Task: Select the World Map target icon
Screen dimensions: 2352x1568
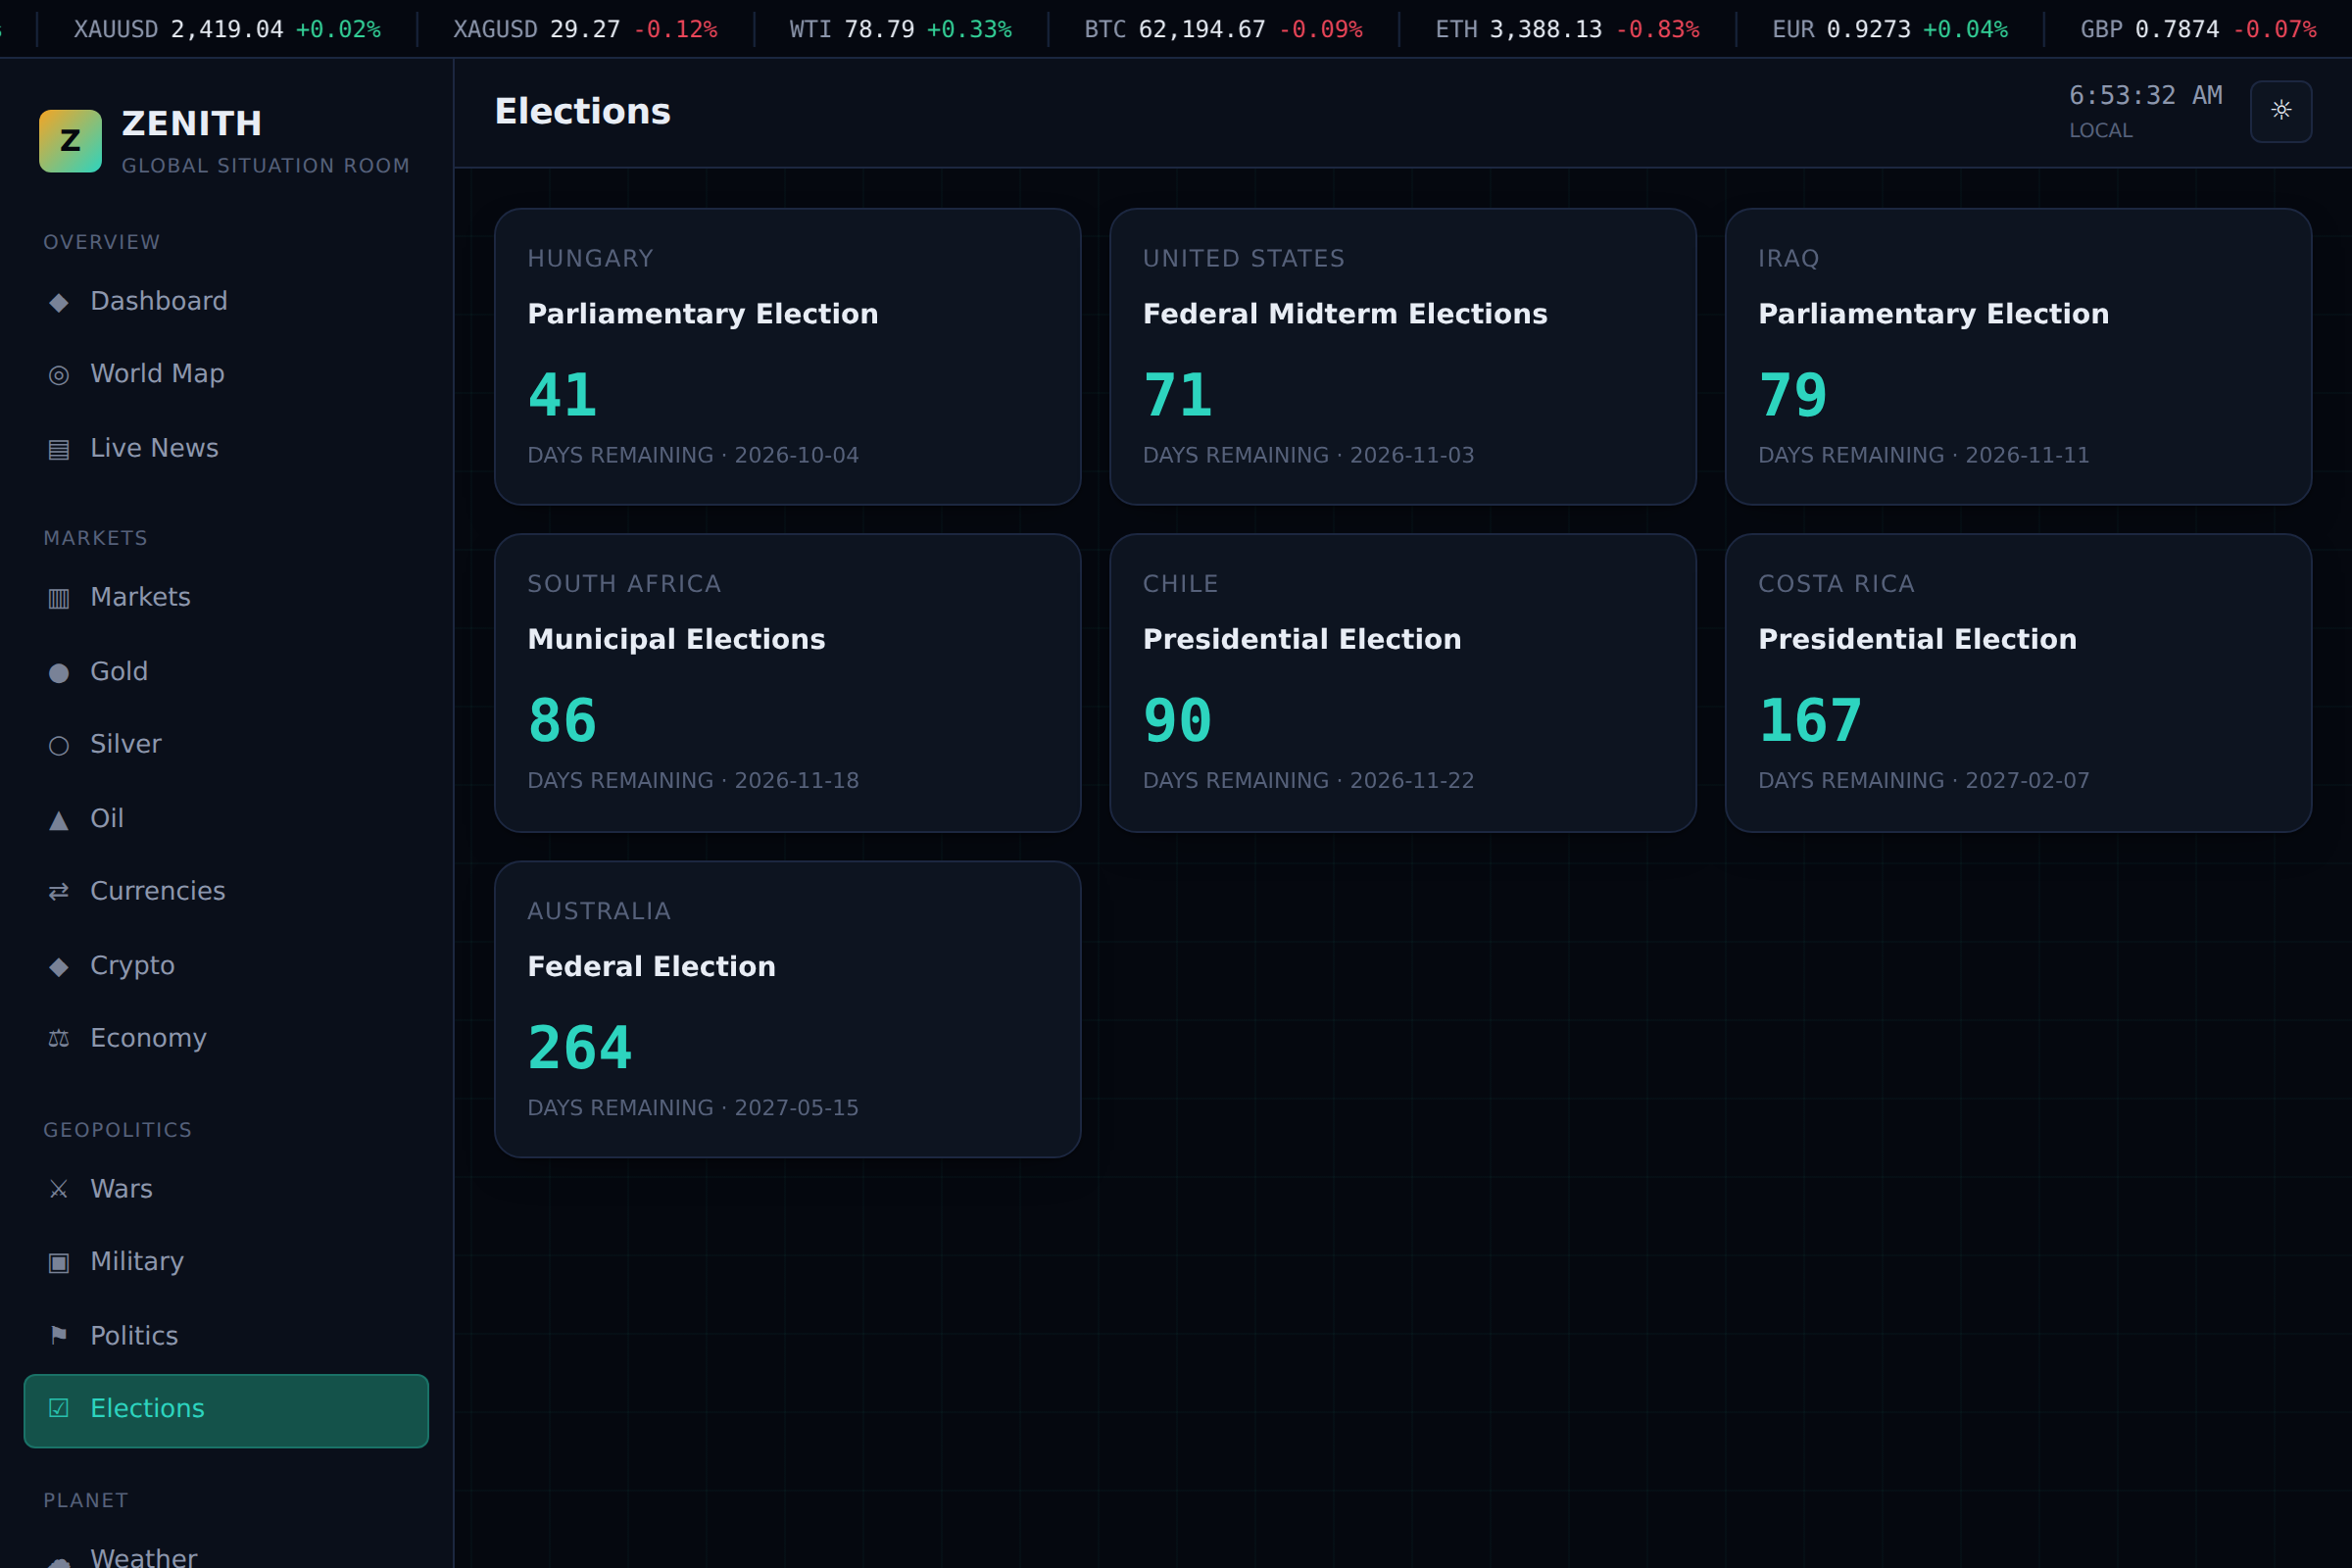Action: tap(59, 375)
